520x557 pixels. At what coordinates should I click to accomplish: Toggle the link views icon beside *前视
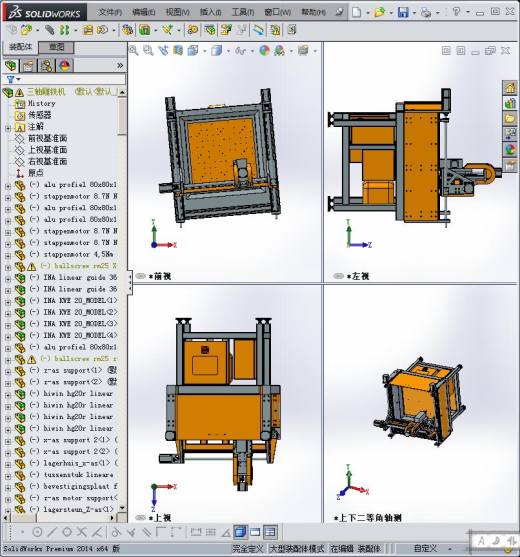[x=141, y=276]
